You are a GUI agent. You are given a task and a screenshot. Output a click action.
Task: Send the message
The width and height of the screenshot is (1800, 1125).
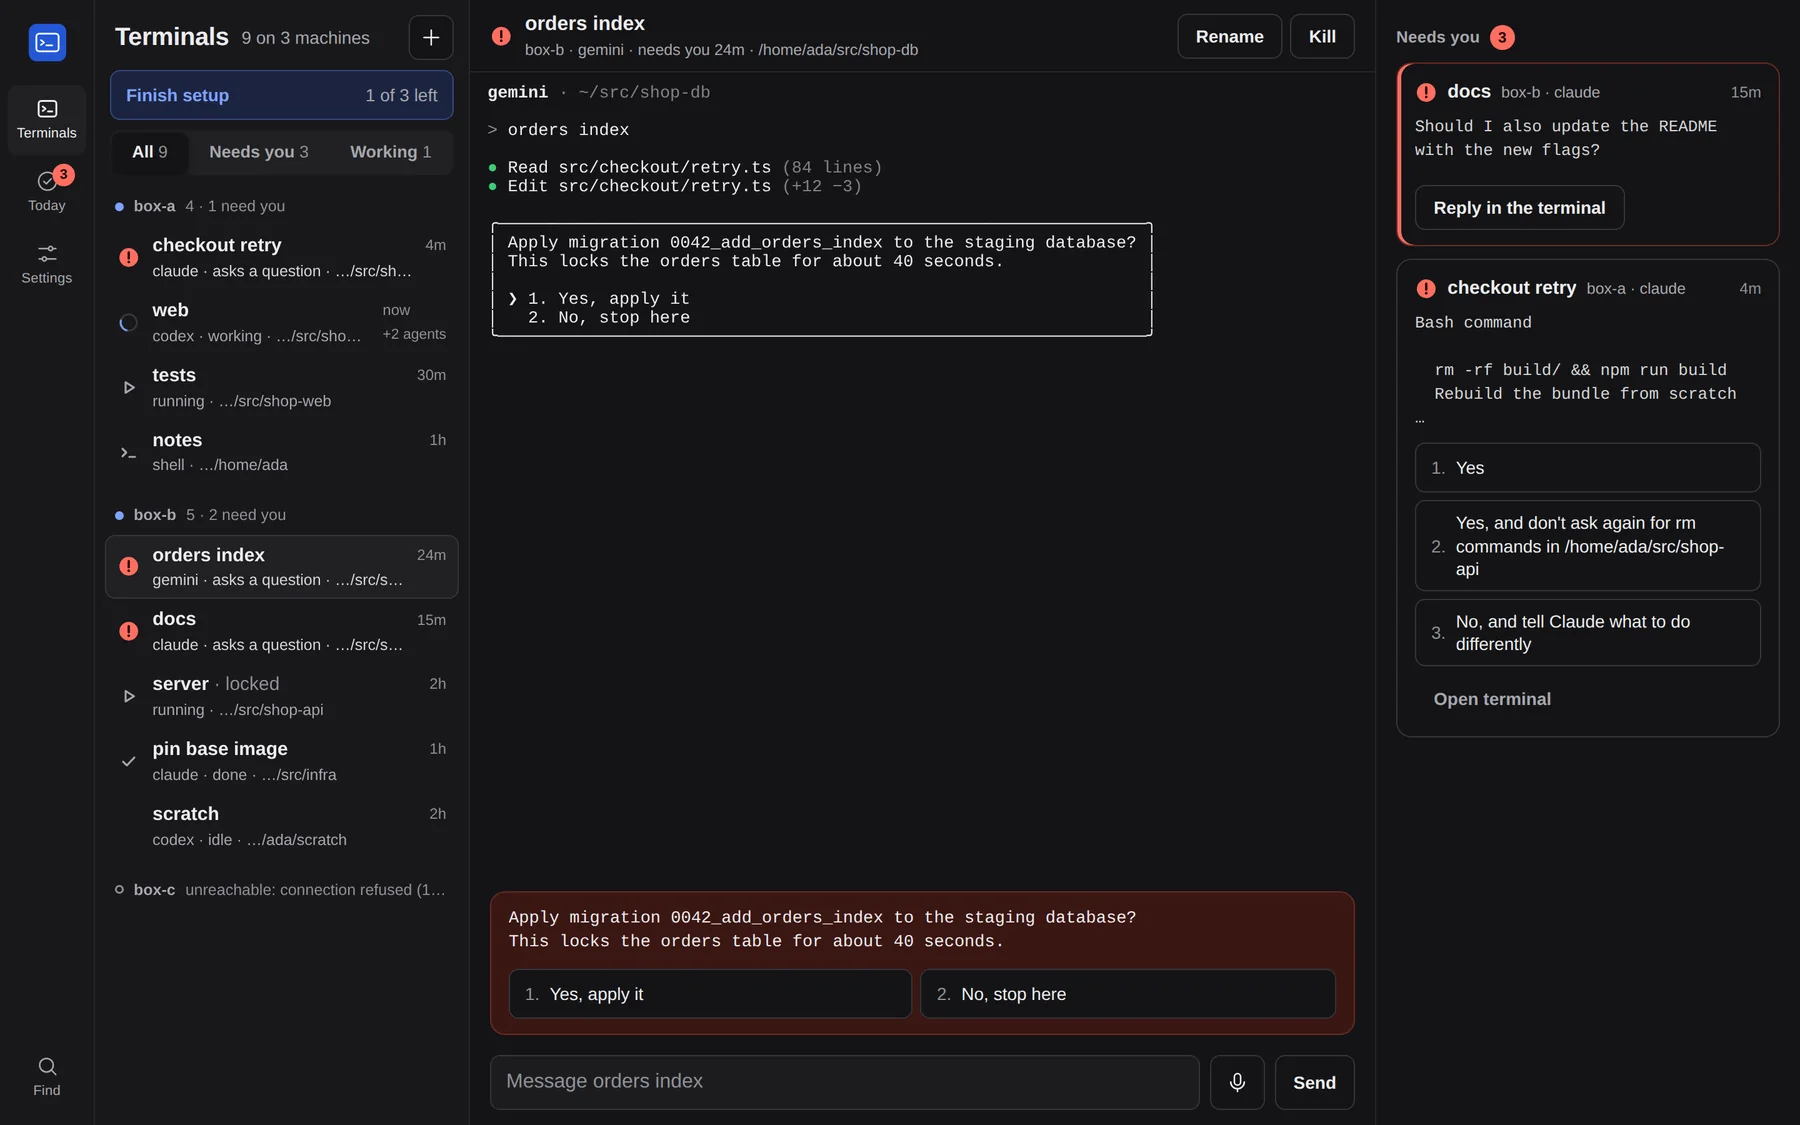pyautogui.click(x=1314, y=1082)
